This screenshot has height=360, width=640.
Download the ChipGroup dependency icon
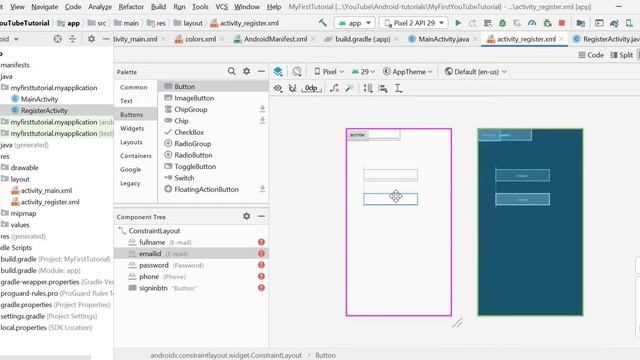[262, 109]
